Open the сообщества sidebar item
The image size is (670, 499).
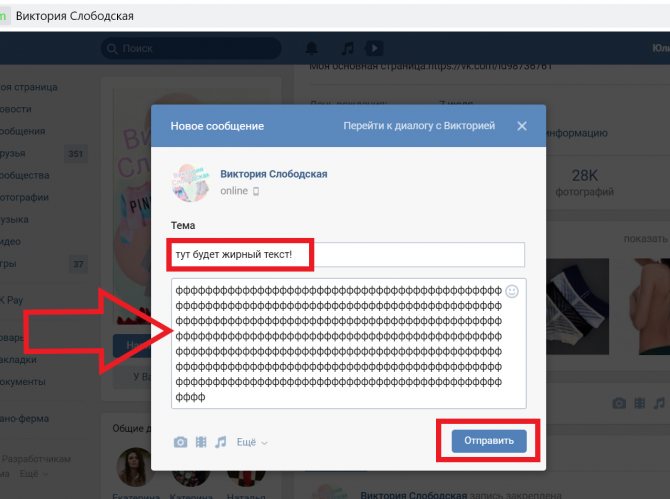25,175
